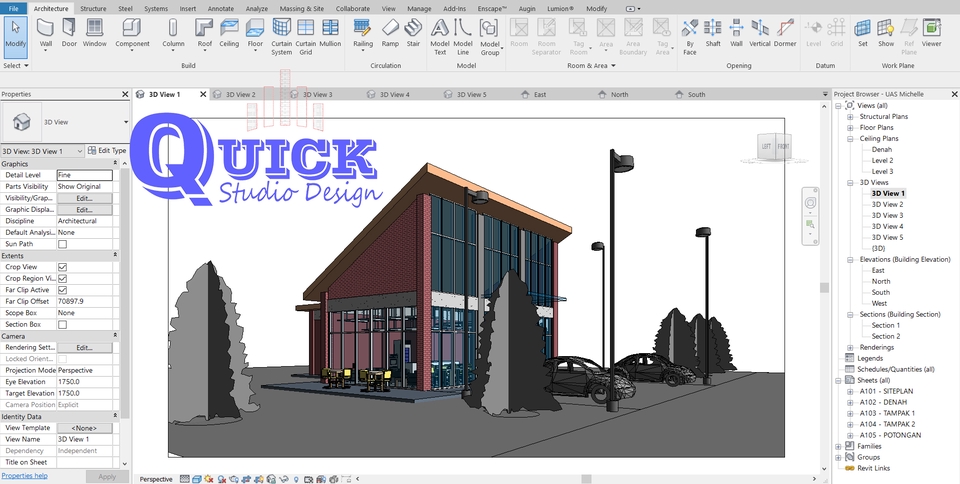Select the Show work plane tool
Screen dimensions: 960x484
pyautogui.click(x=886, y=34)
